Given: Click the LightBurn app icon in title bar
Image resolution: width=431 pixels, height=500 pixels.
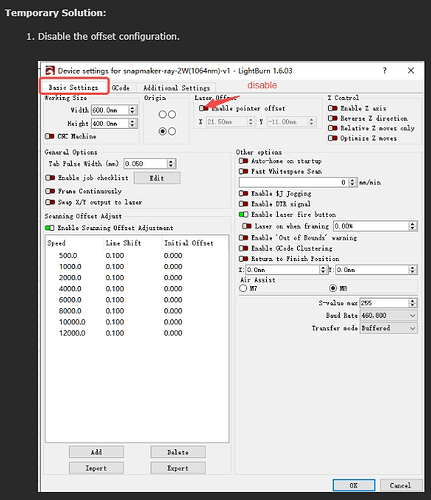Looking at the screenshot, I should click(x=50, y=70).
